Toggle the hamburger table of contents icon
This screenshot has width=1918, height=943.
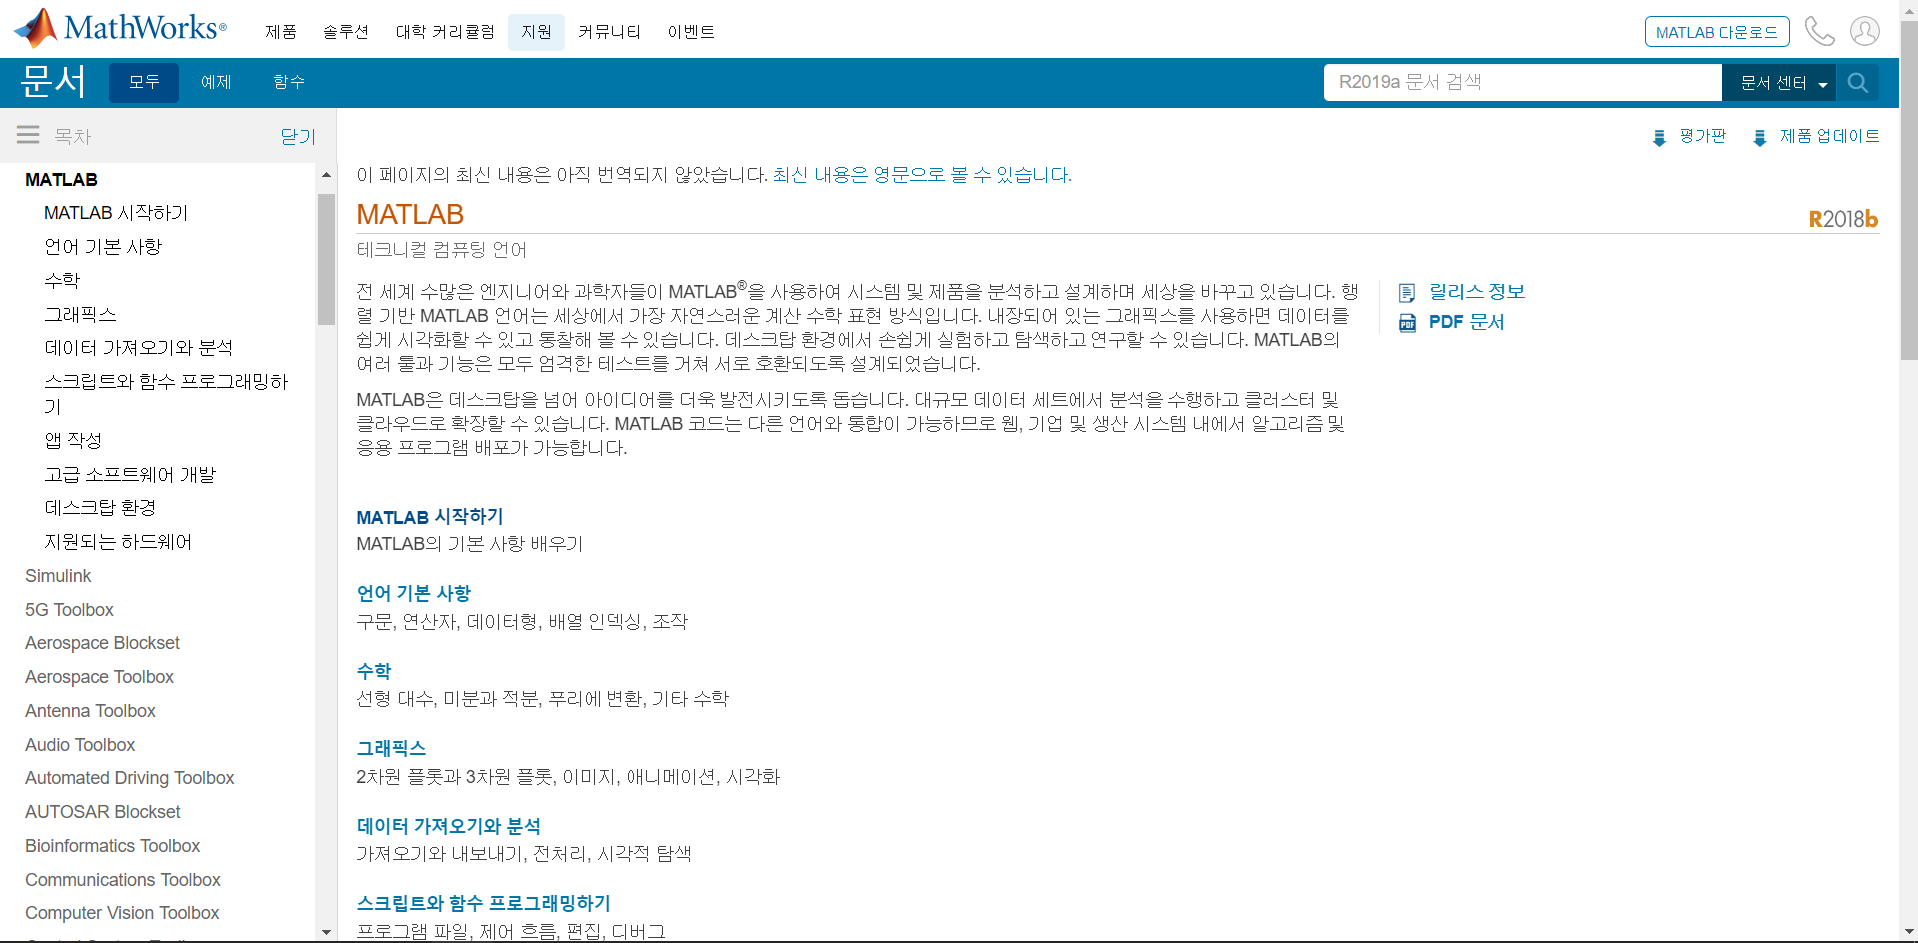[x=28, y=135]
